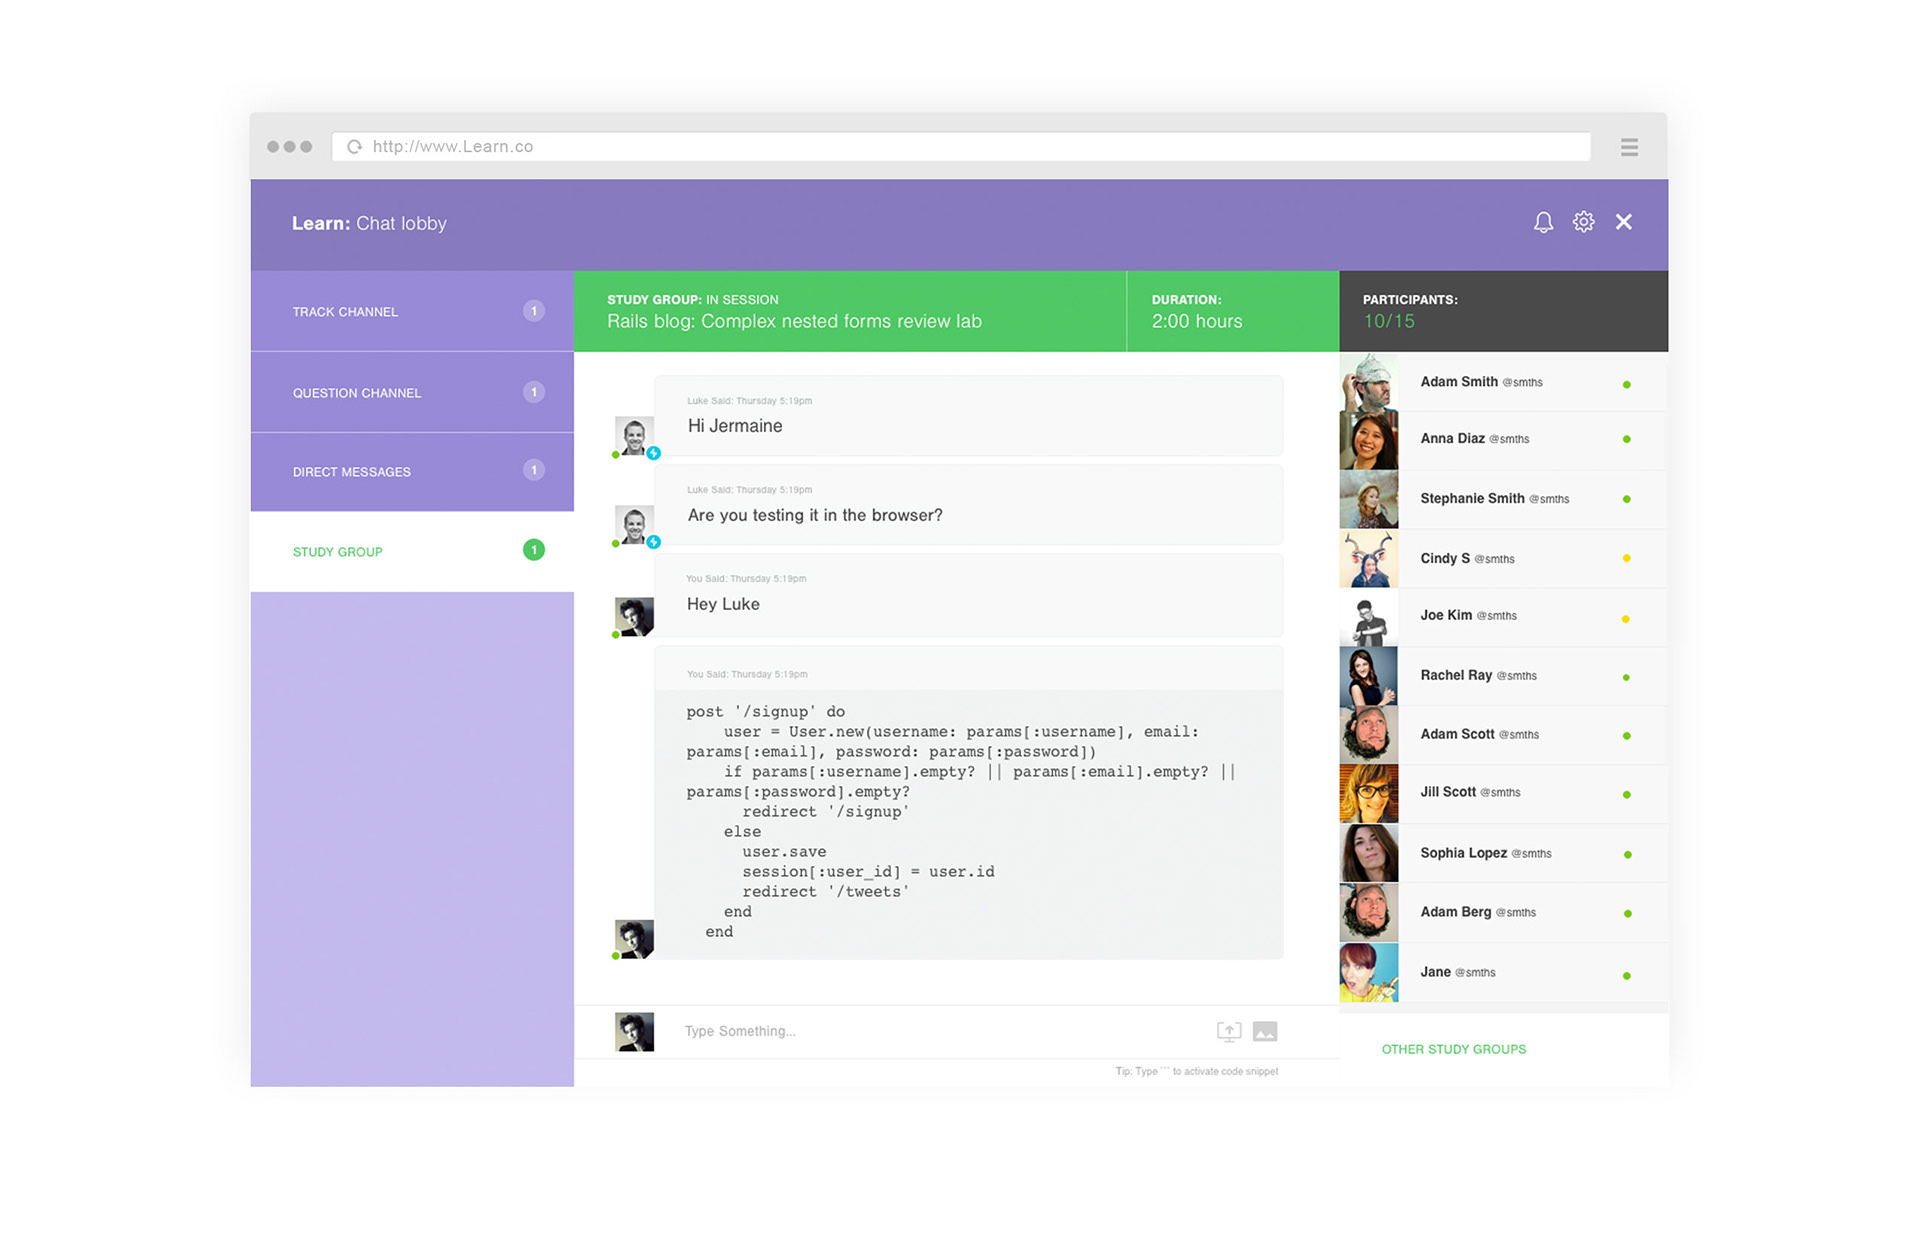Close the chat lobby with X icon

pos(1624,222)
